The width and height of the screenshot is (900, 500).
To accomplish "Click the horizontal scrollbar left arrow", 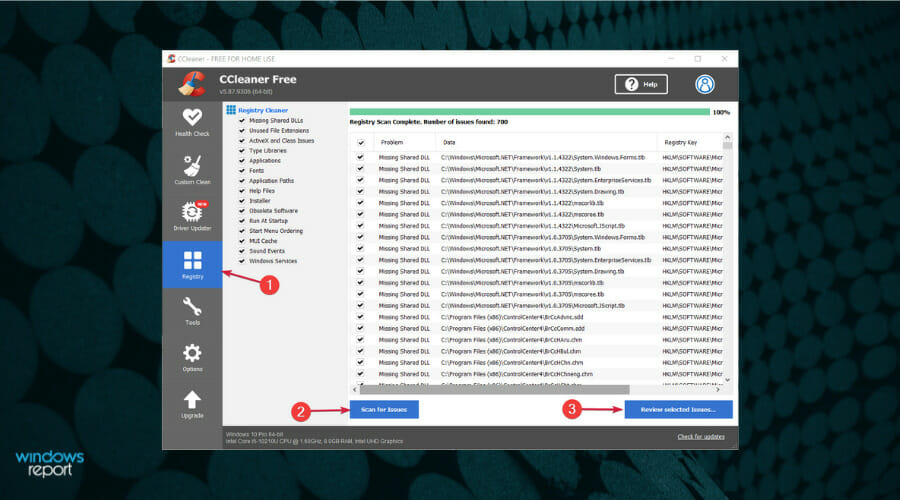I will [x=354, y=389].
